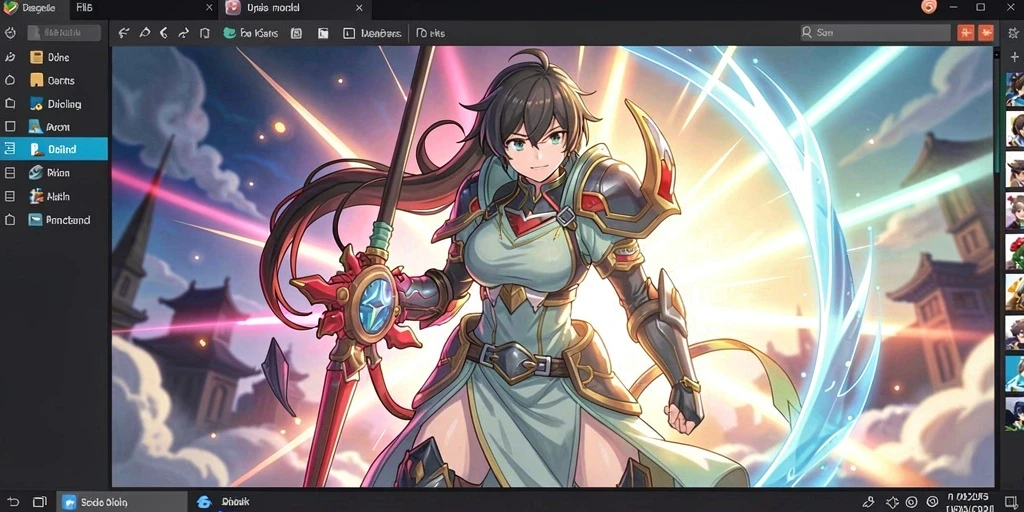Image resolution: width=1024 pixels, height=512 pixels.
Task: Open the 'Dialing' sidebar item
Action: click(x=56, y=104)
